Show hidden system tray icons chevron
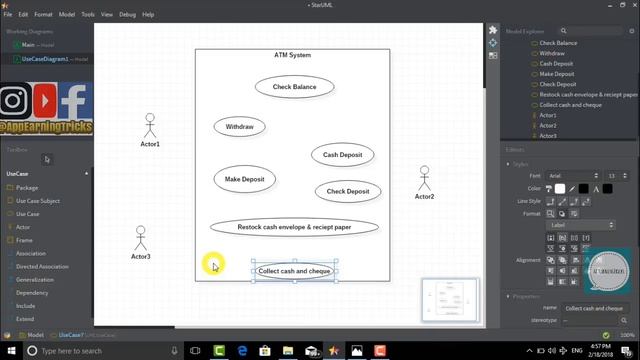640x360 pixels. tap(529, 351)
